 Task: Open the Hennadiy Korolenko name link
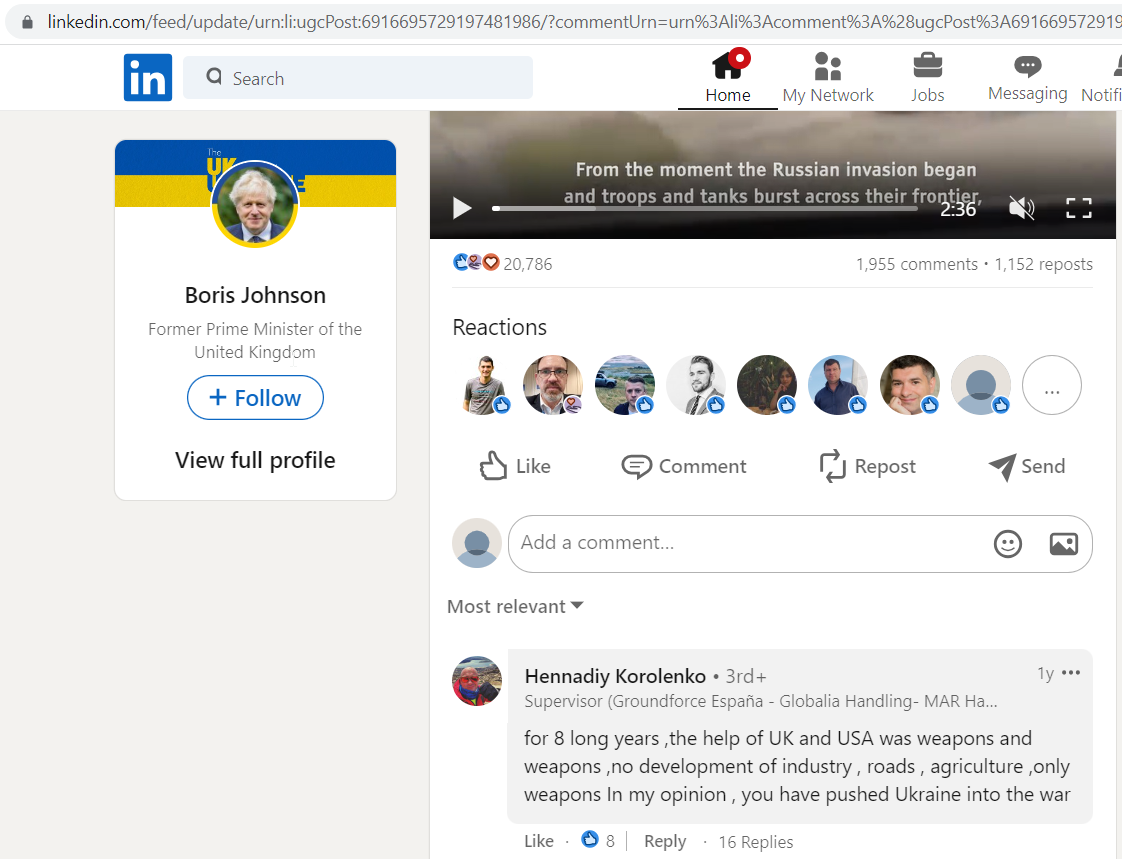[615, 676]
